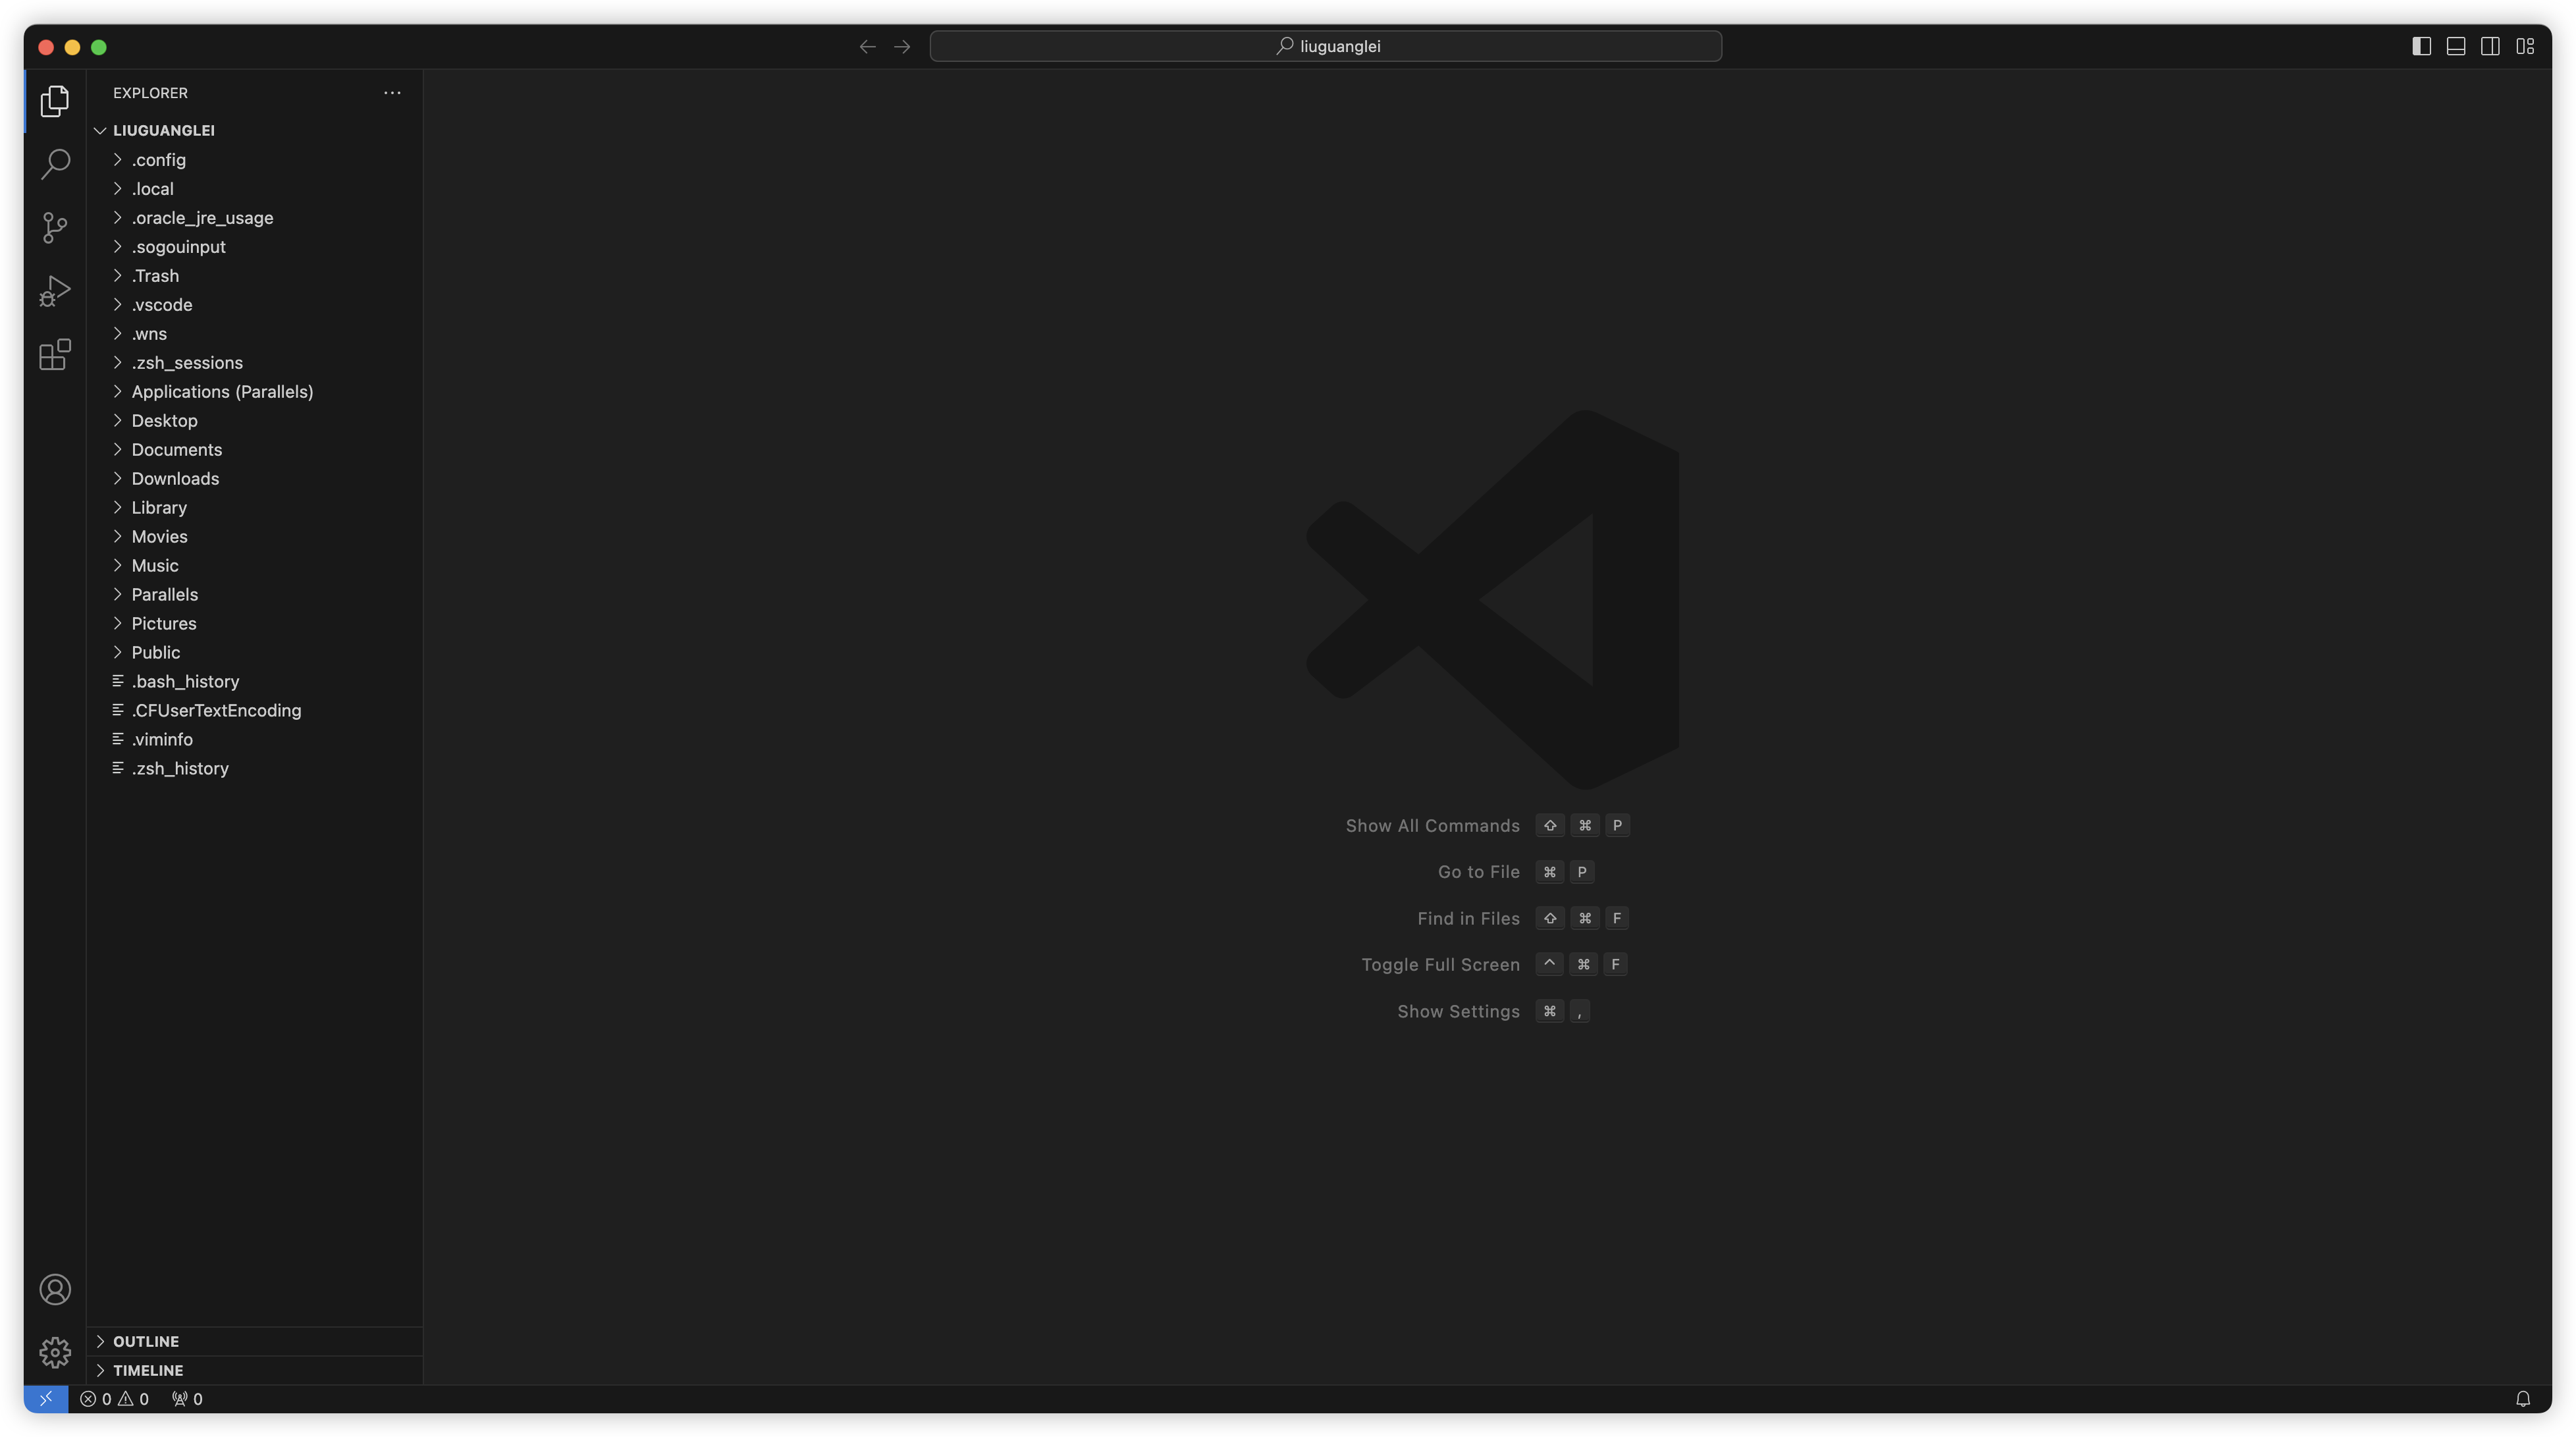The height and width of the screenshot is (1437, 2576).
Task: Click the notifications bell in status bar
Action: point(2522,1399)
